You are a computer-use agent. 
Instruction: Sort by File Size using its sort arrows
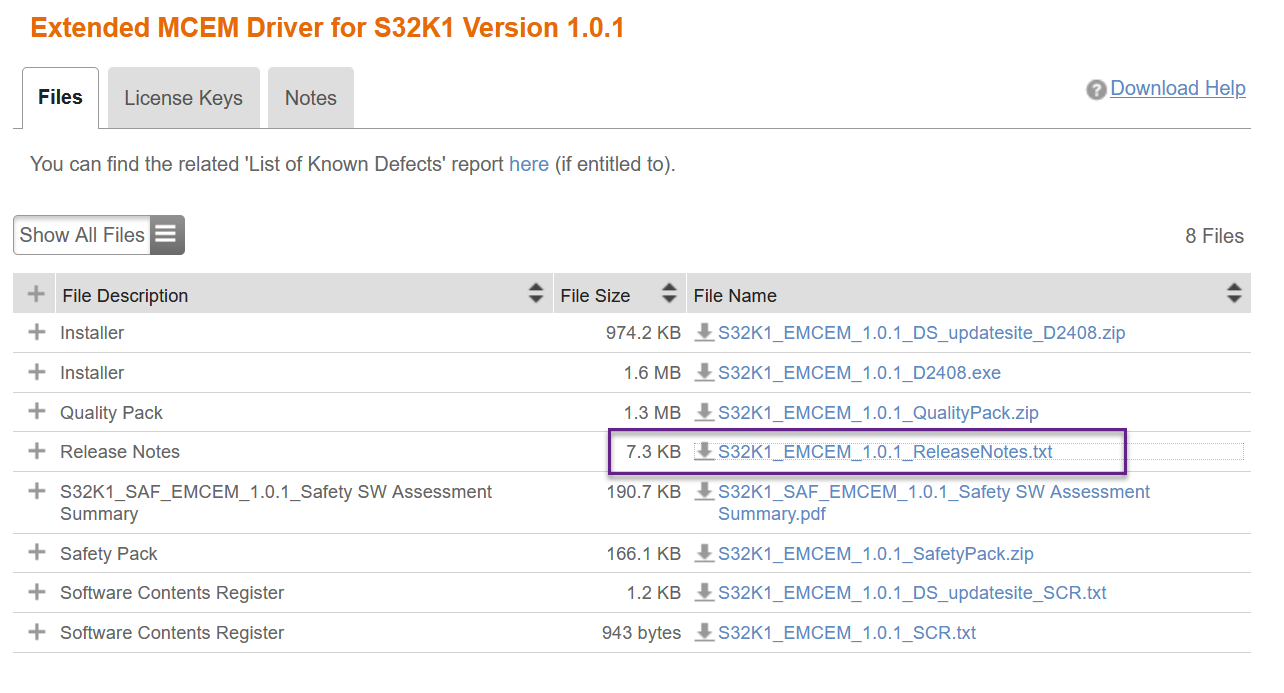pyautogui.click(x=670, y=295)
